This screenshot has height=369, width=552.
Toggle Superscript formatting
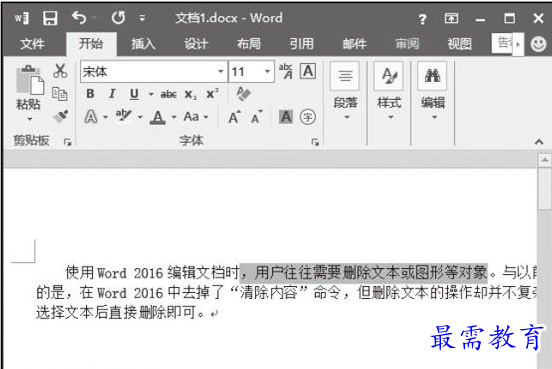pyautogui.click(x=212, y=93)
